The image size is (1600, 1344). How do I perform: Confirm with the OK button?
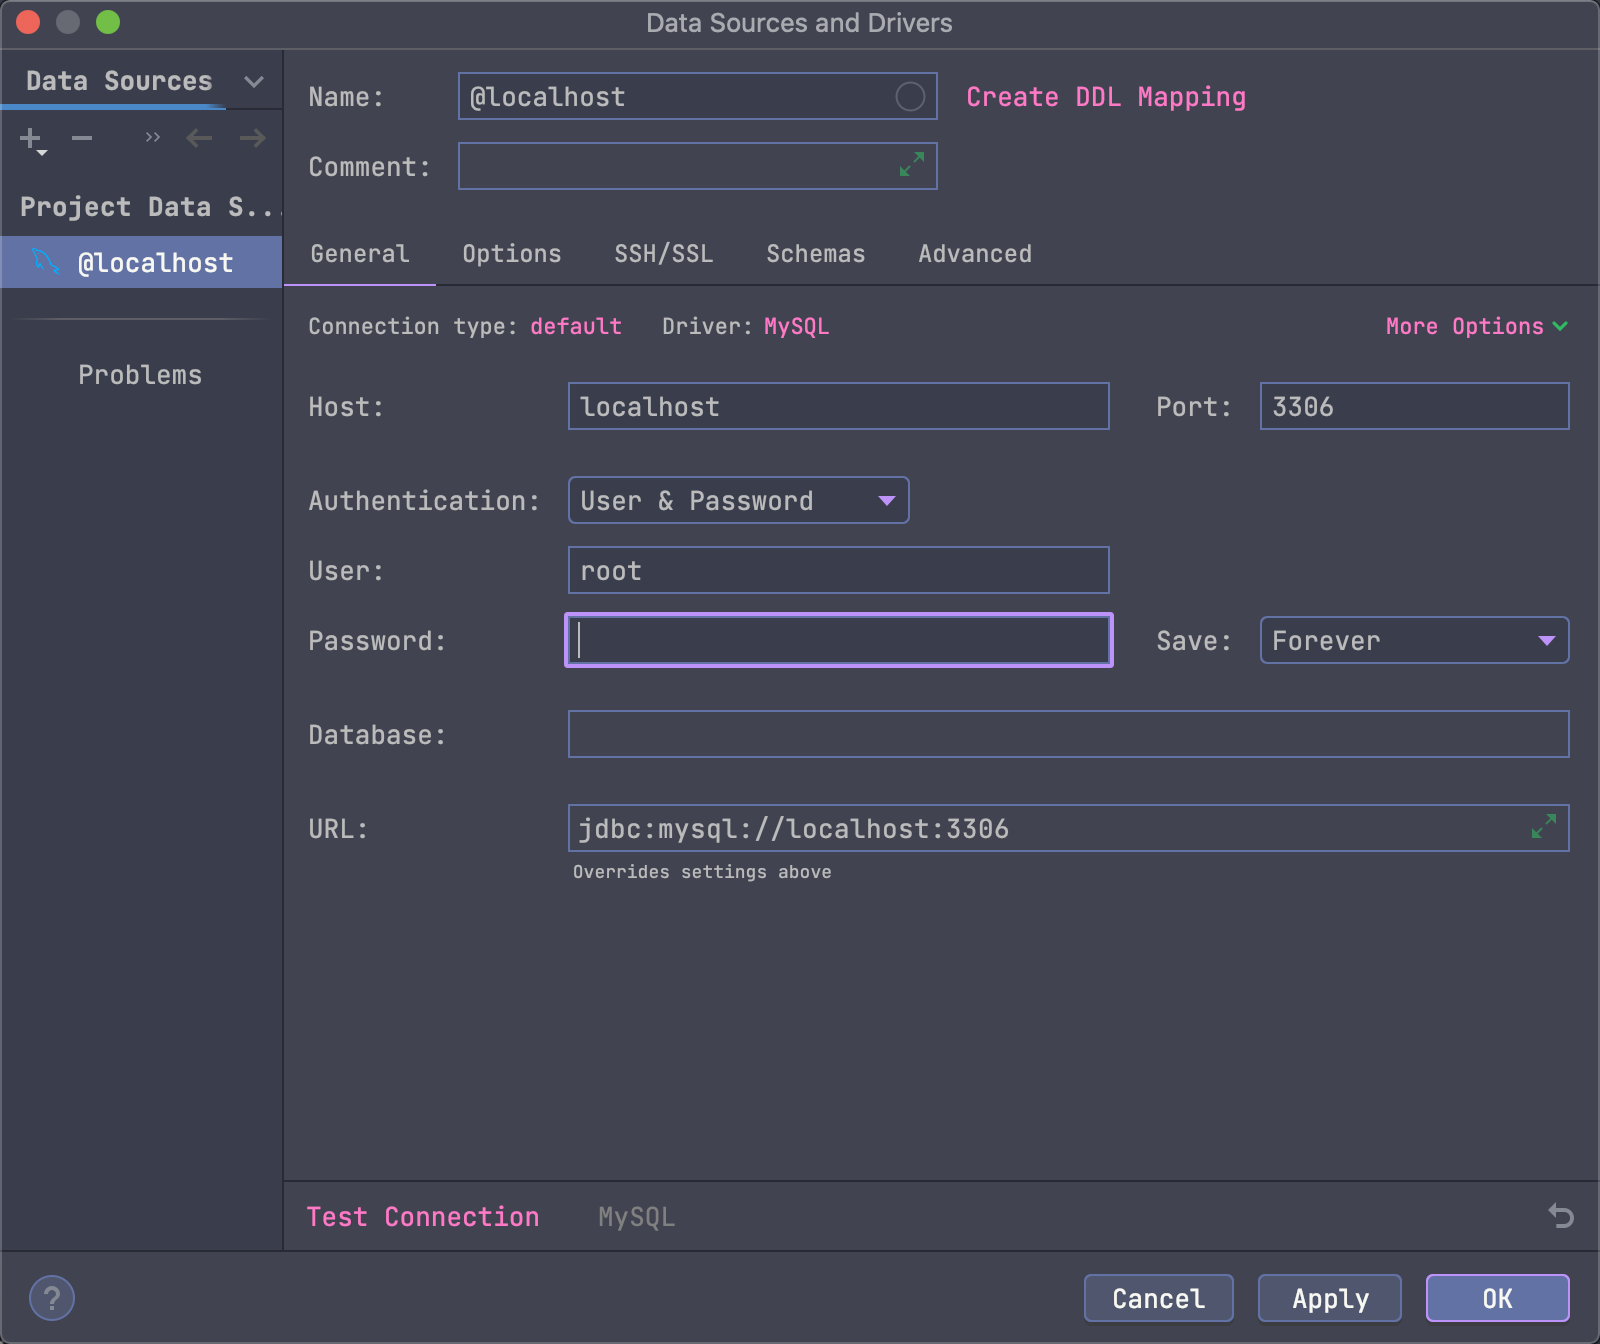pyautogui.click(x=1498, y=1298)
